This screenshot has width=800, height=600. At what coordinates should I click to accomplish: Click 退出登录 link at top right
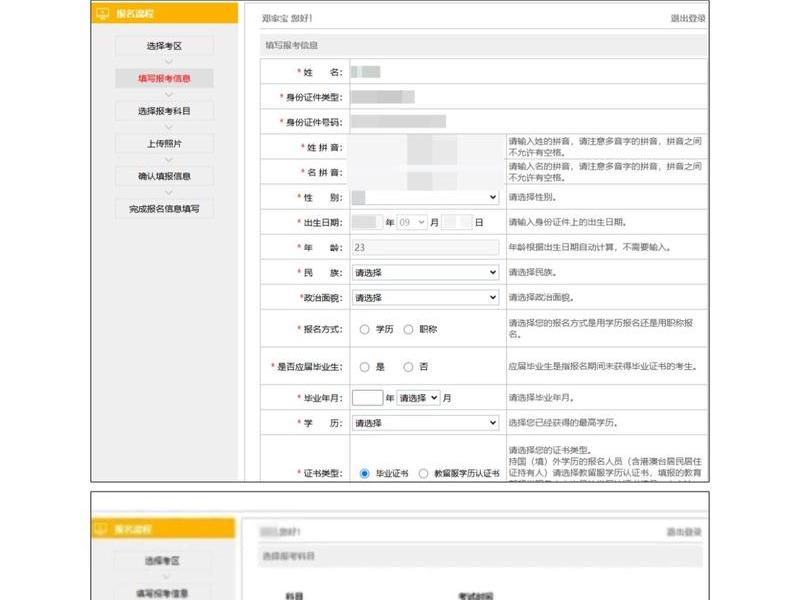[687, 18]
